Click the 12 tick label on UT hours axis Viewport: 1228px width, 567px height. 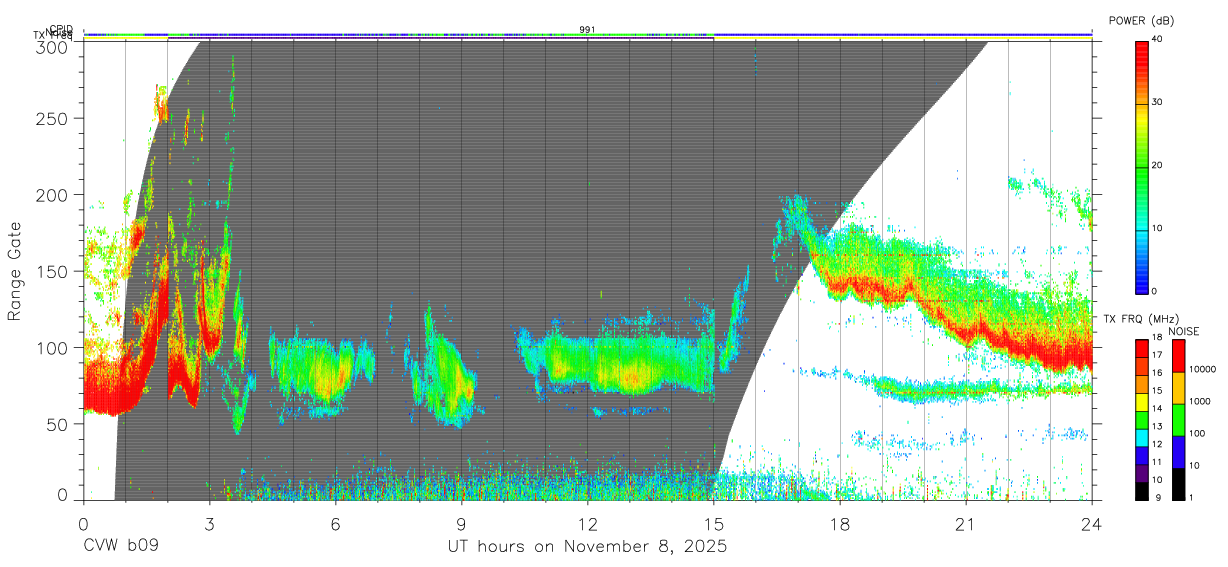(588, 523)
